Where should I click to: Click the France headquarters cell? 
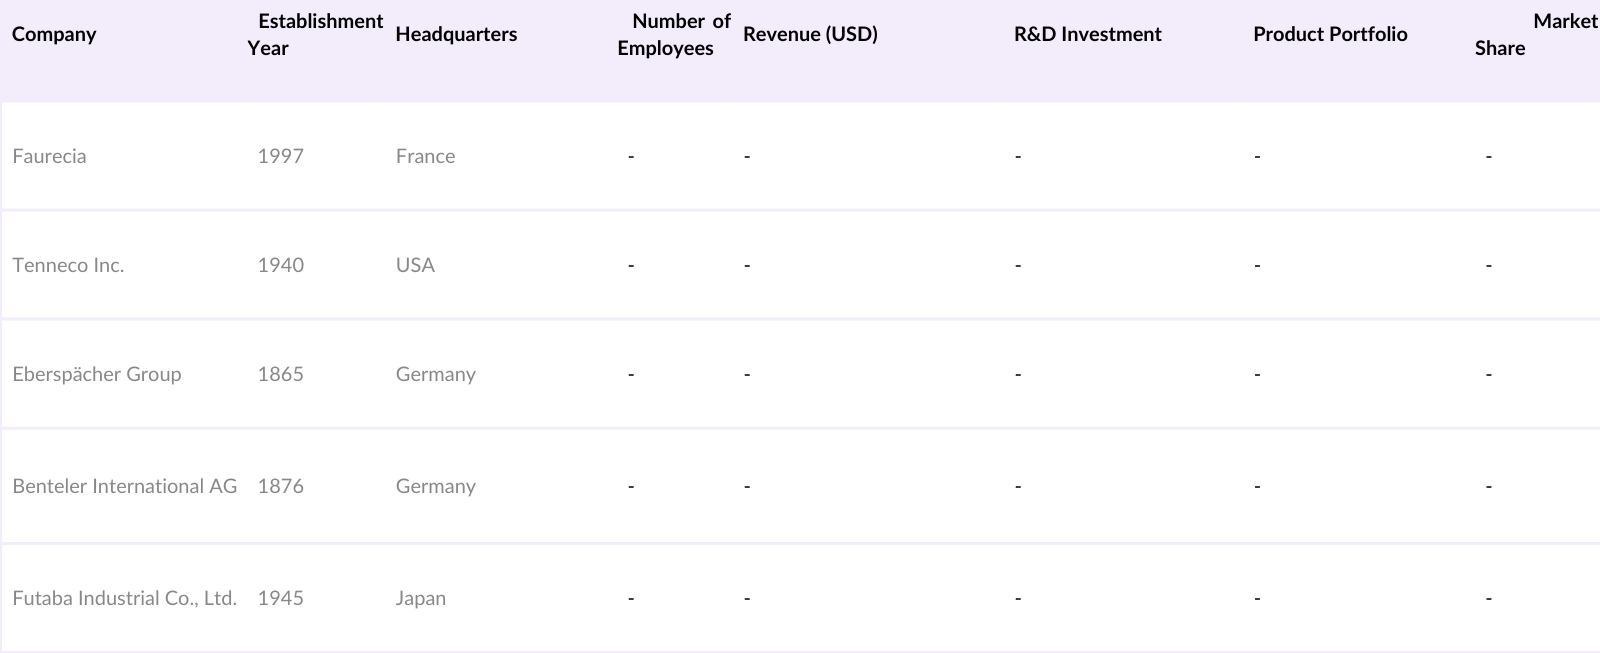425,156
